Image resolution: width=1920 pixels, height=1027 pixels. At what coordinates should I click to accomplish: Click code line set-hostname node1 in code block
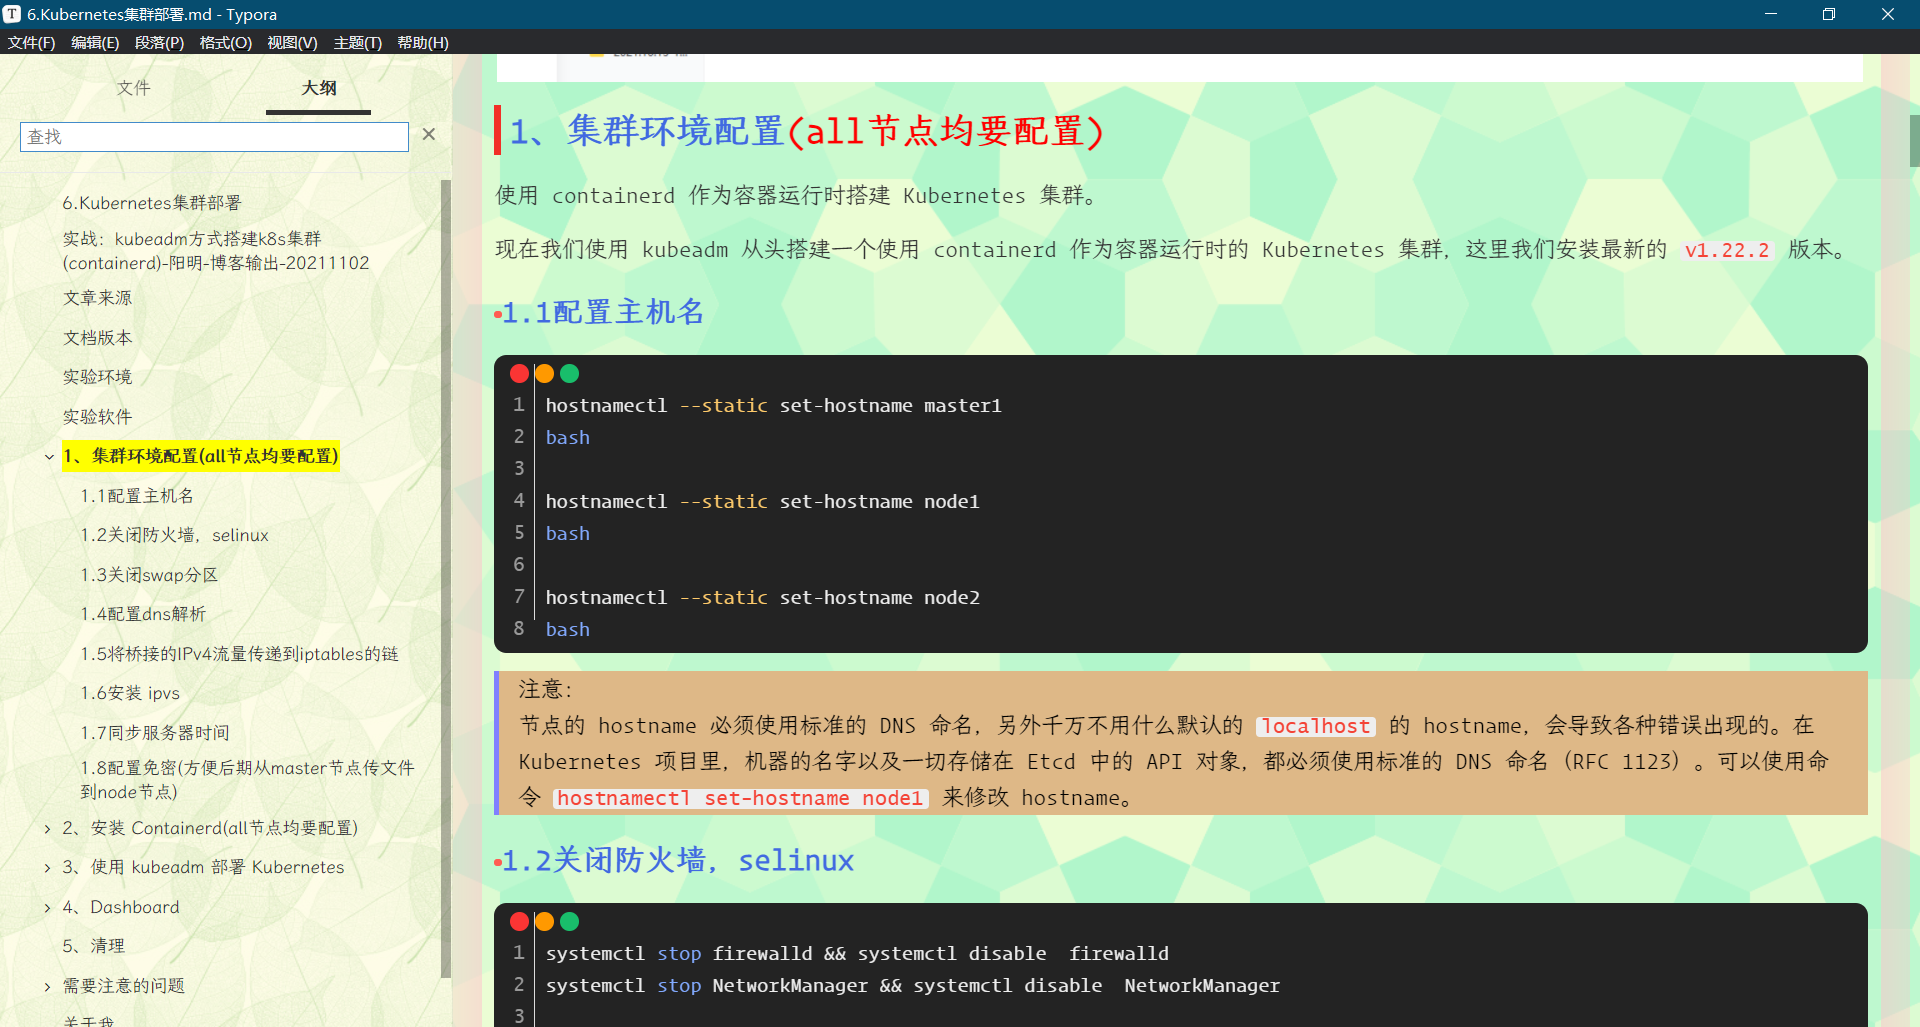[x=762, y=502]
